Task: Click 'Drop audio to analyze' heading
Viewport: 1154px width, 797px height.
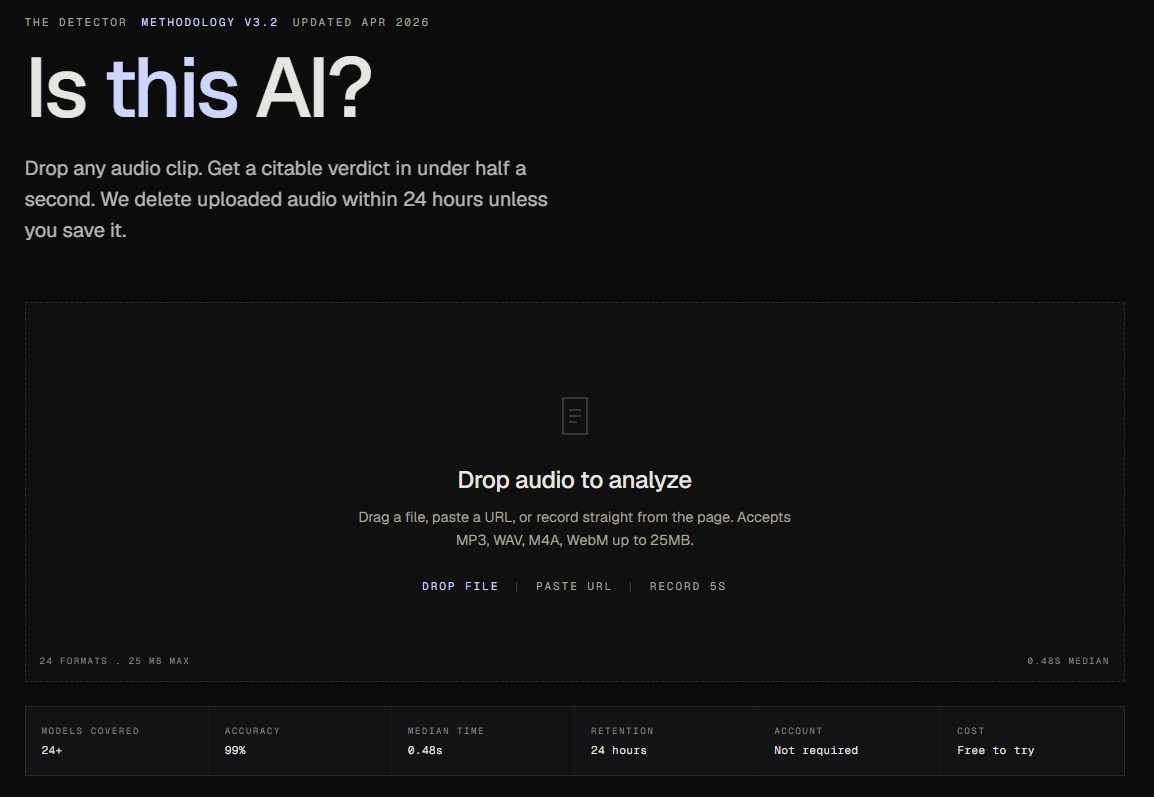Action: coord(575,480)
